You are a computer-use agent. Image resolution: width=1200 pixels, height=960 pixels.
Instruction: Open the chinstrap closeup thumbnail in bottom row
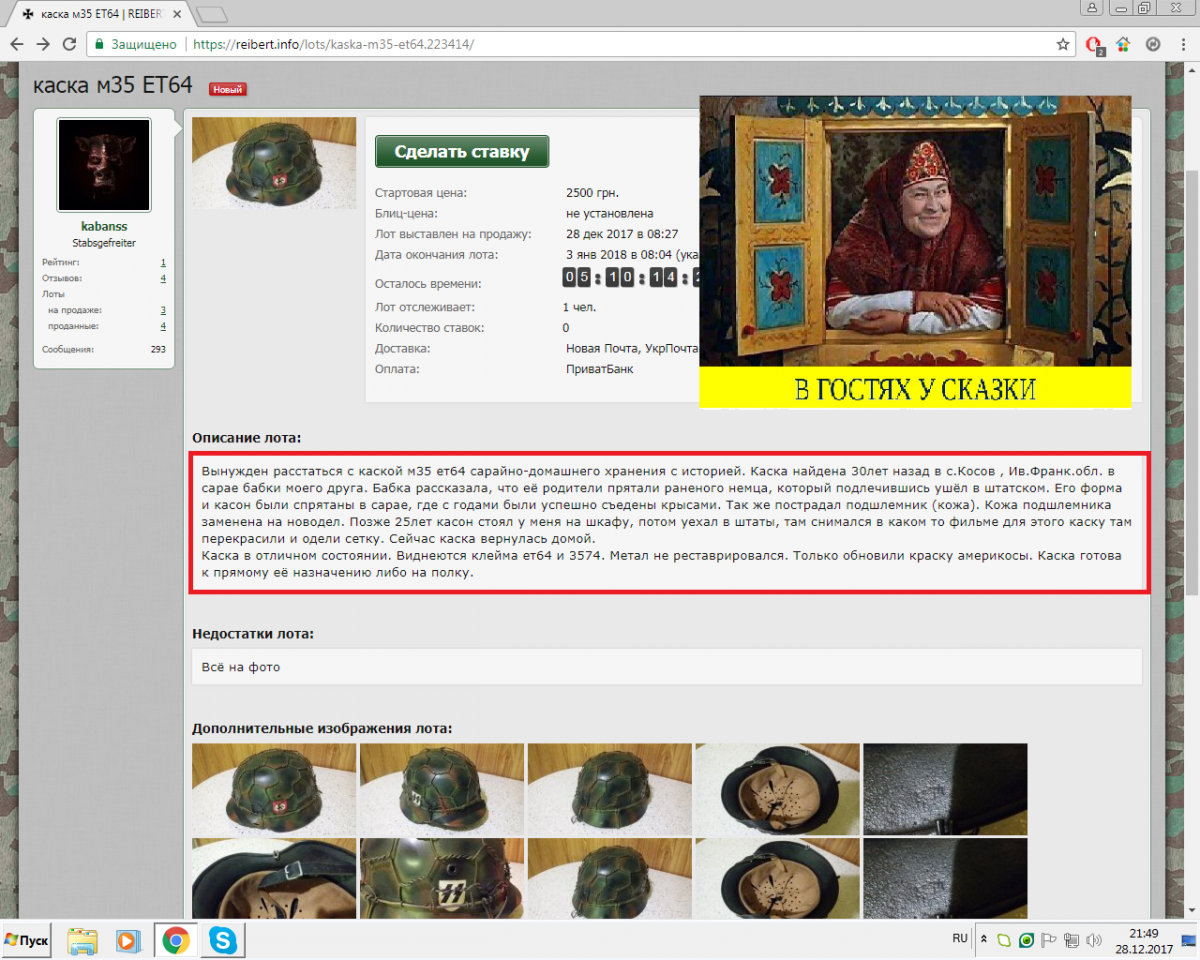coord(274,878)
